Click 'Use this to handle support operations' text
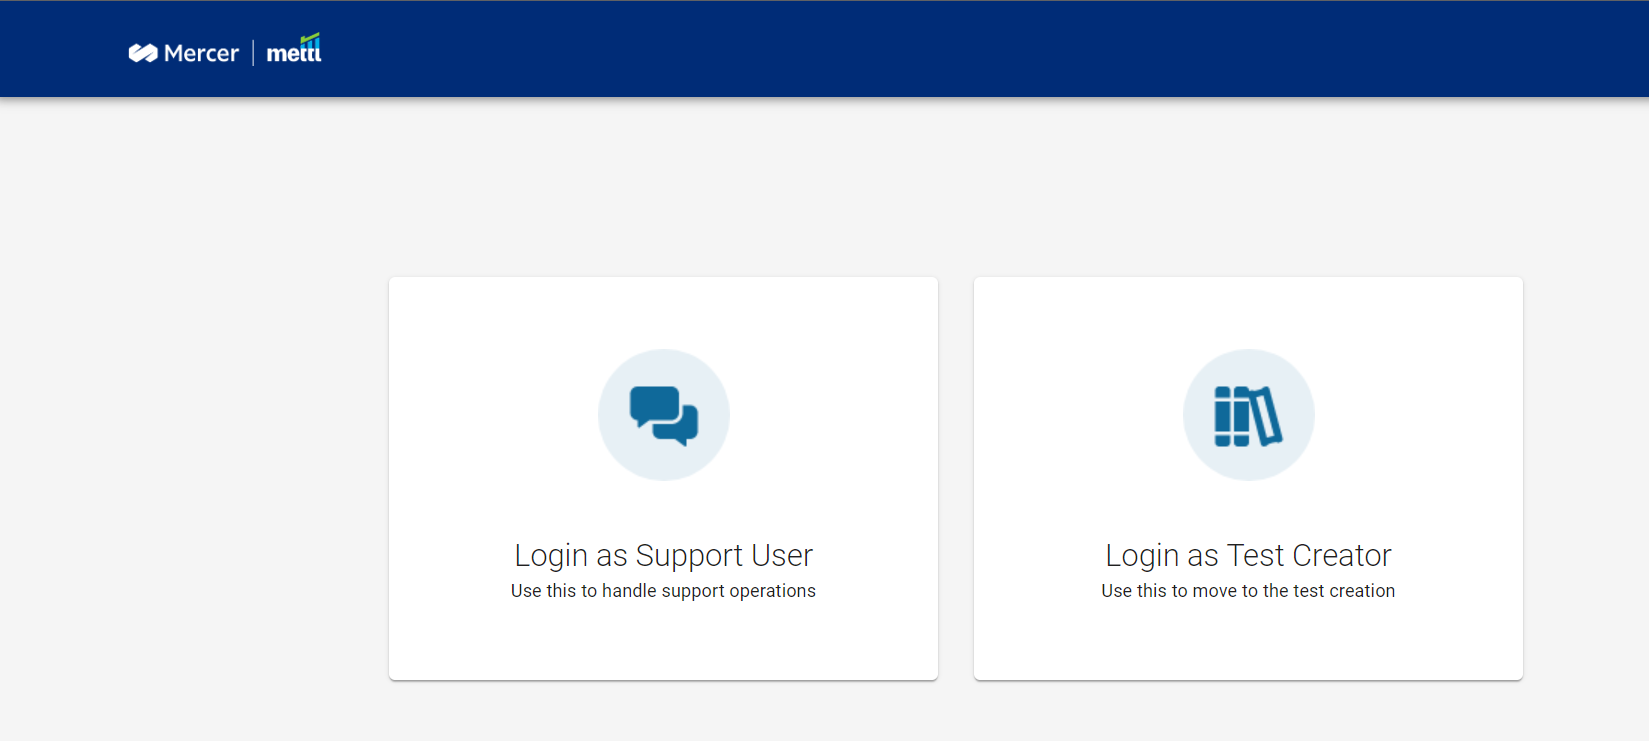The height and width of the screenshot is (741, 1649). 664,591
